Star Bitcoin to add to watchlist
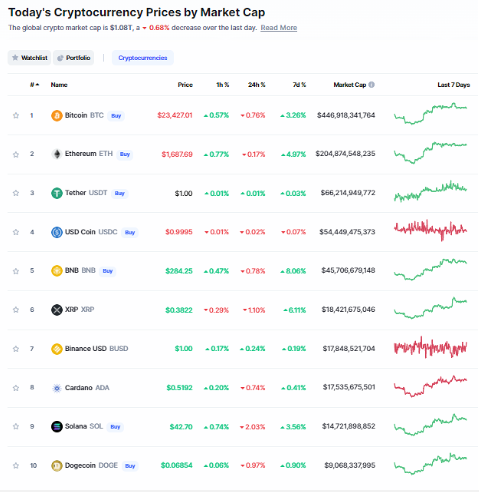Image resolution: width=480 pixels, height=492 pixels. coord(16,115)
